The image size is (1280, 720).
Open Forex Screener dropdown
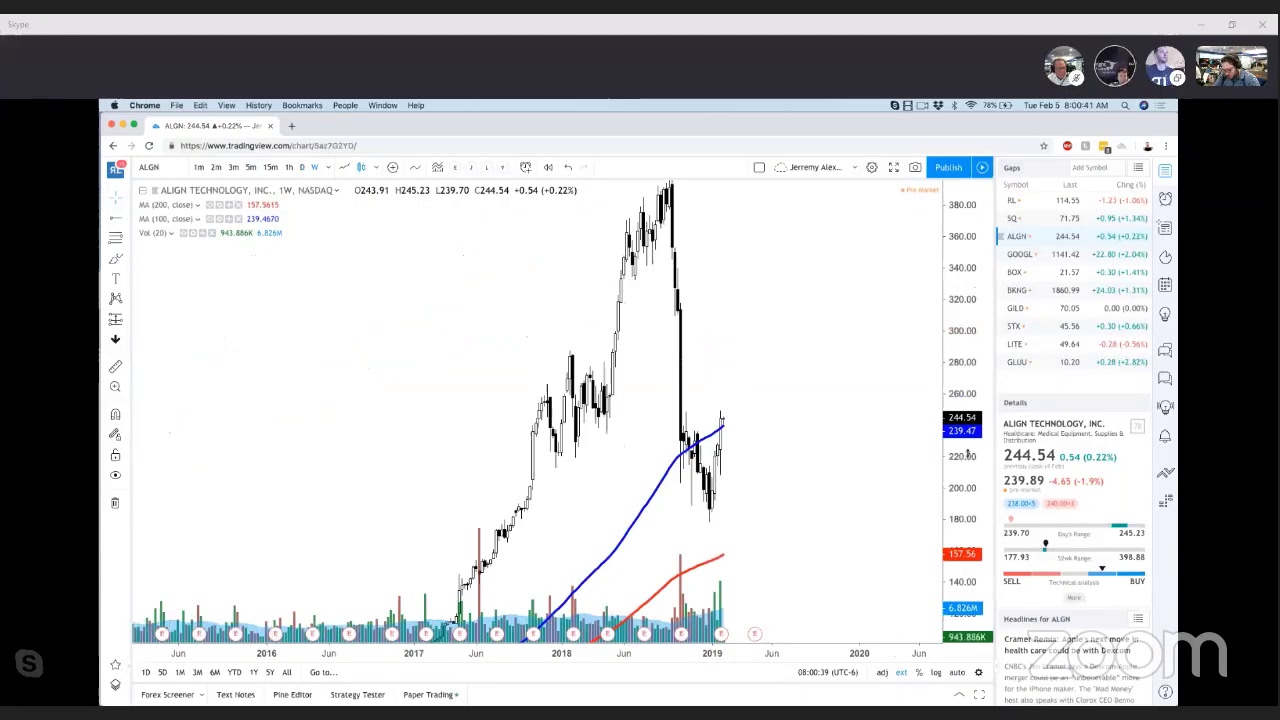pos(201,695)
